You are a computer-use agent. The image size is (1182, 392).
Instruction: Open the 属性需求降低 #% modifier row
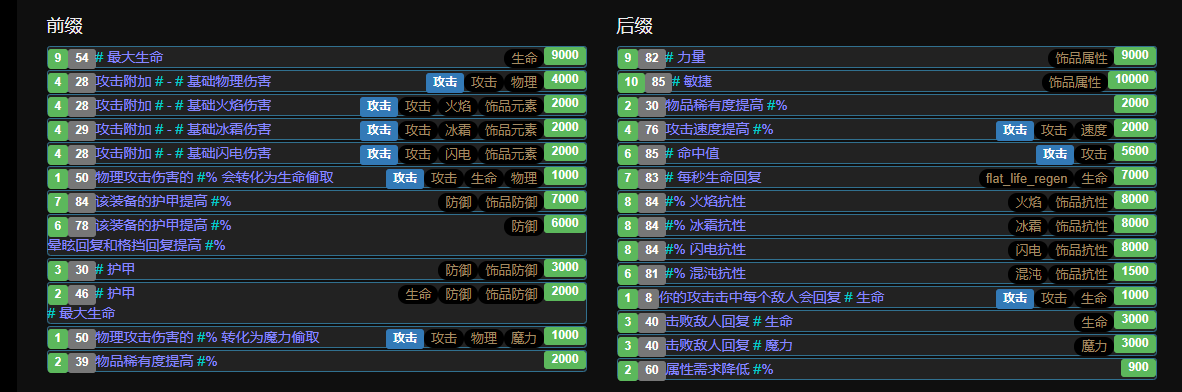click(x=887, y=369)
